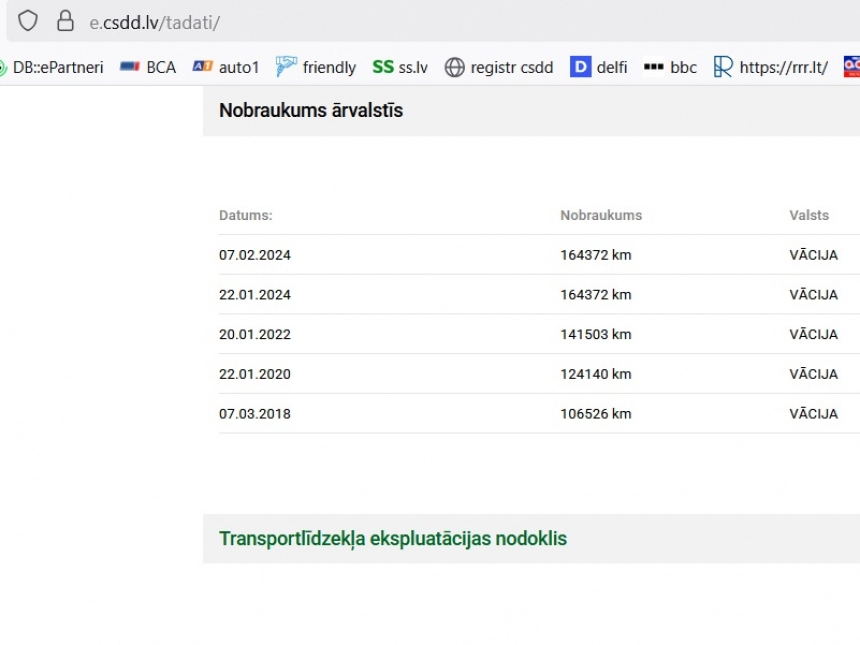Click the 141503 km mileage value
Viewport: 860px width, 645px height.
(596, 334)
